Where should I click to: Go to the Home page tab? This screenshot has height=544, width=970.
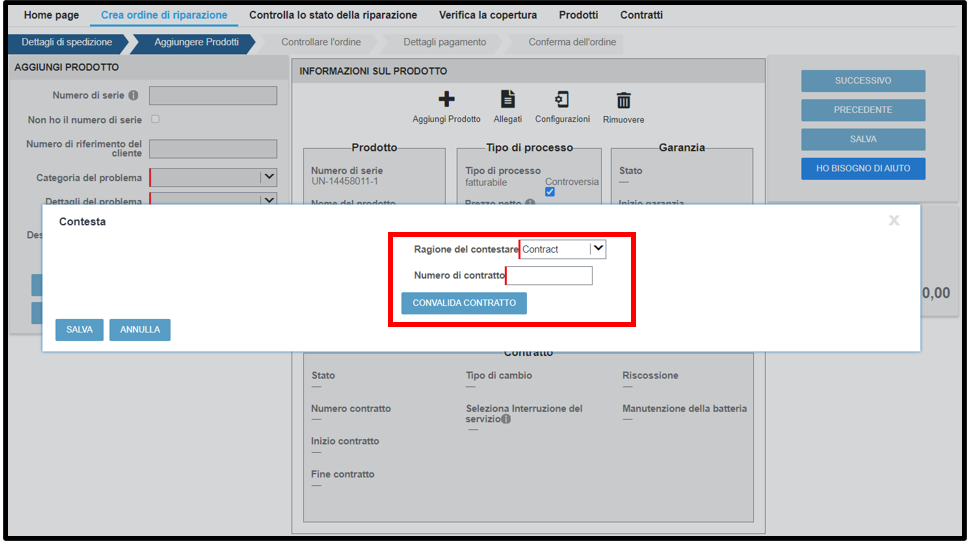51,15
